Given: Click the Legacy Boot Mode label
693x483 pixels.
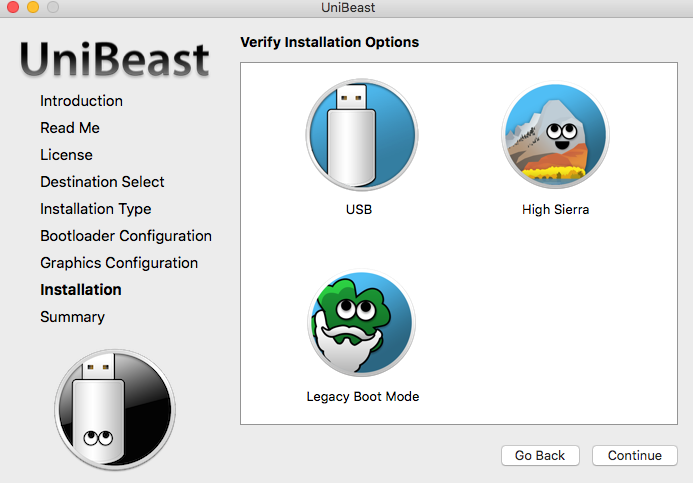Looking at the screenshot, I should (x=362, y=397).
